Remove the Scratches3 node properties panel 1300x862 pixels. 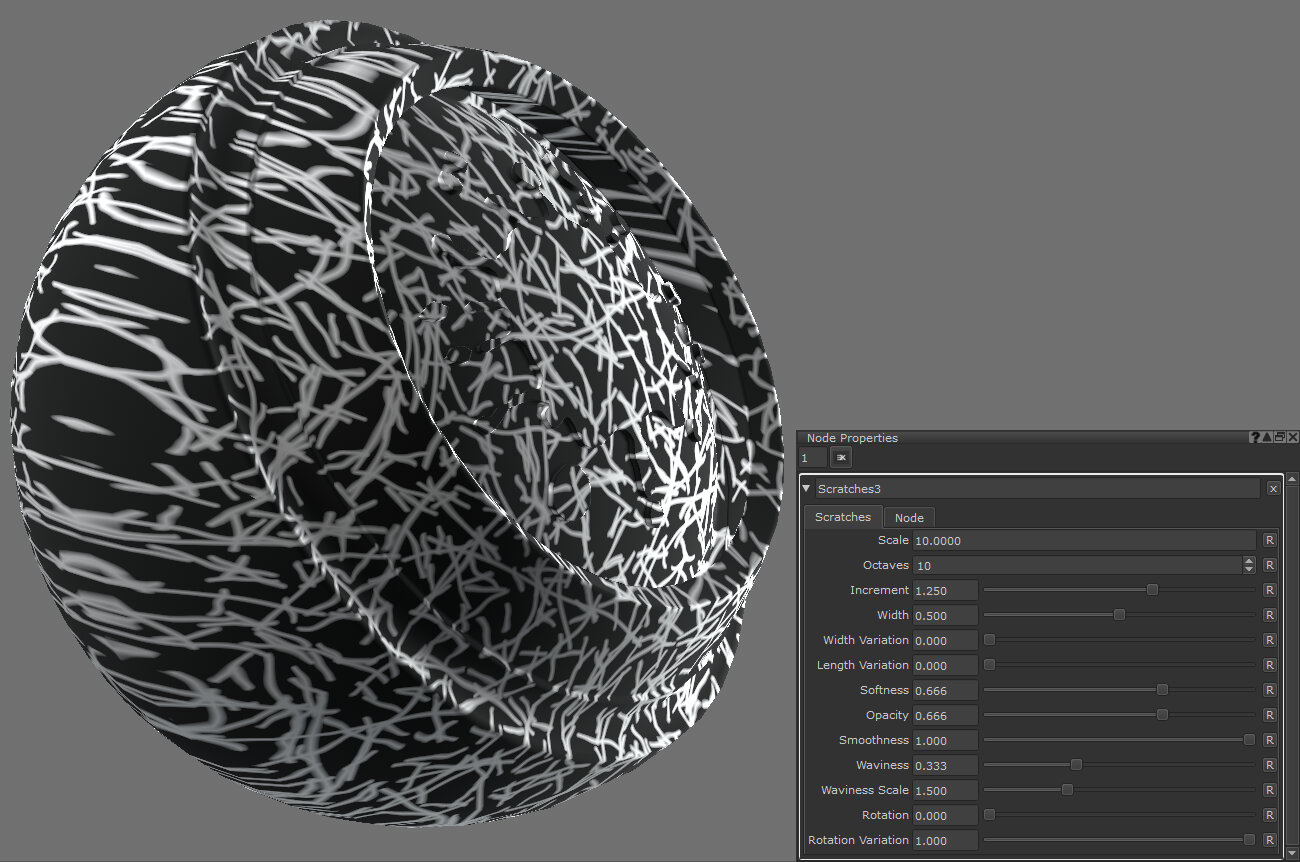click(1273, 489)
